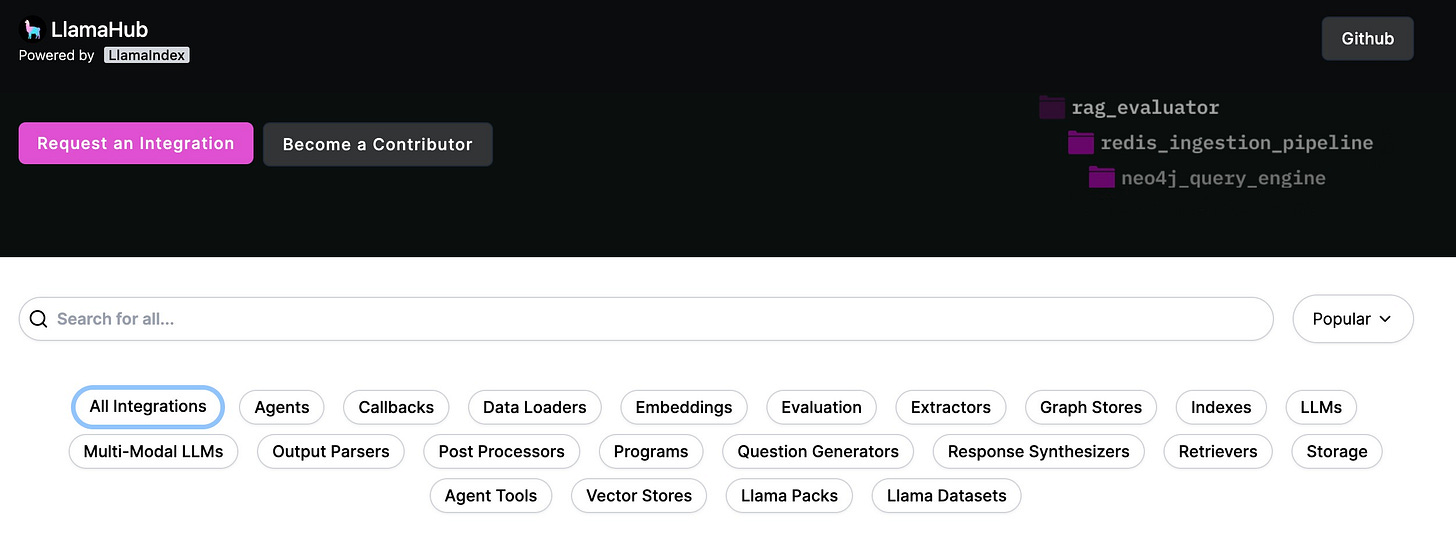Select the Post Processors filter chip

502,451
